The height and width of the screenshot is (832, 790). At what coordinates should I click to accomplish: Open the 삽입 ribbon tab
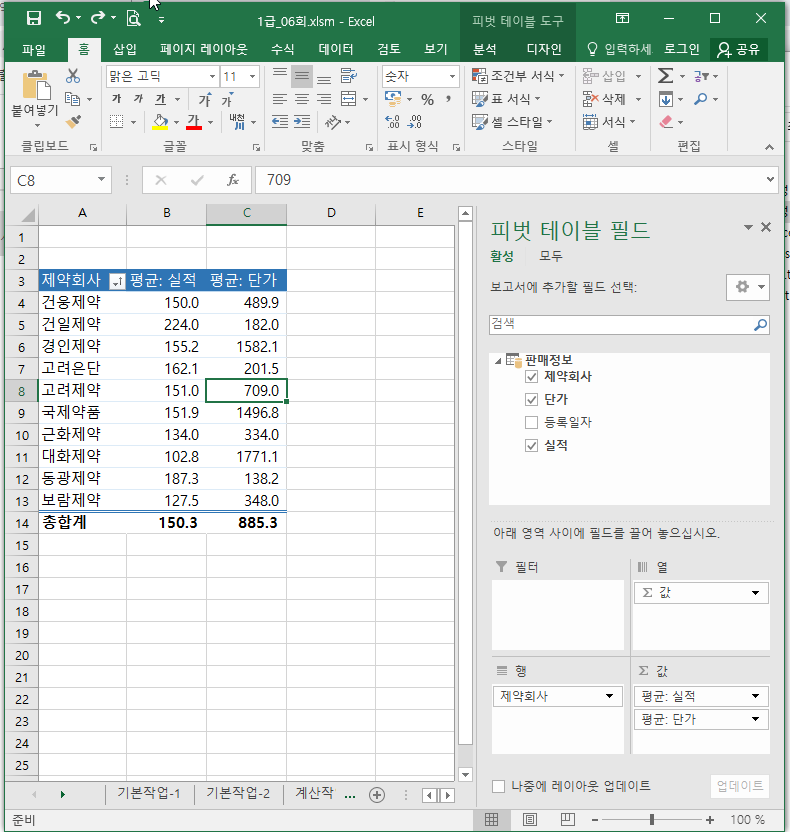pyautogui.click(x=125, y=49)
